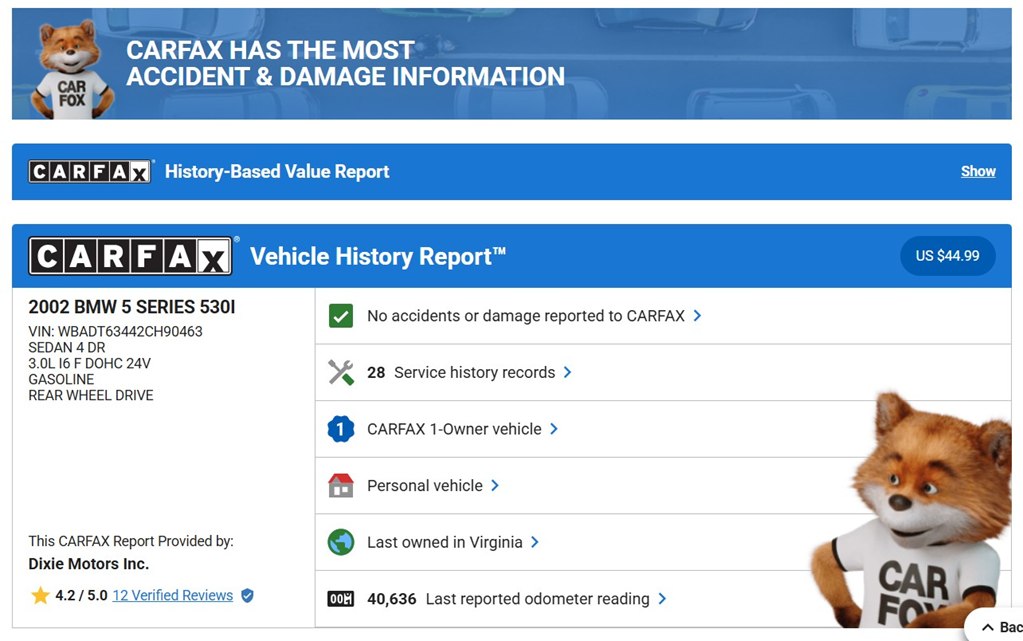The width and height of the screenshot is (1023, 641).
Task: Open the 12 Verified Reviews link
Action: [173, 595]
